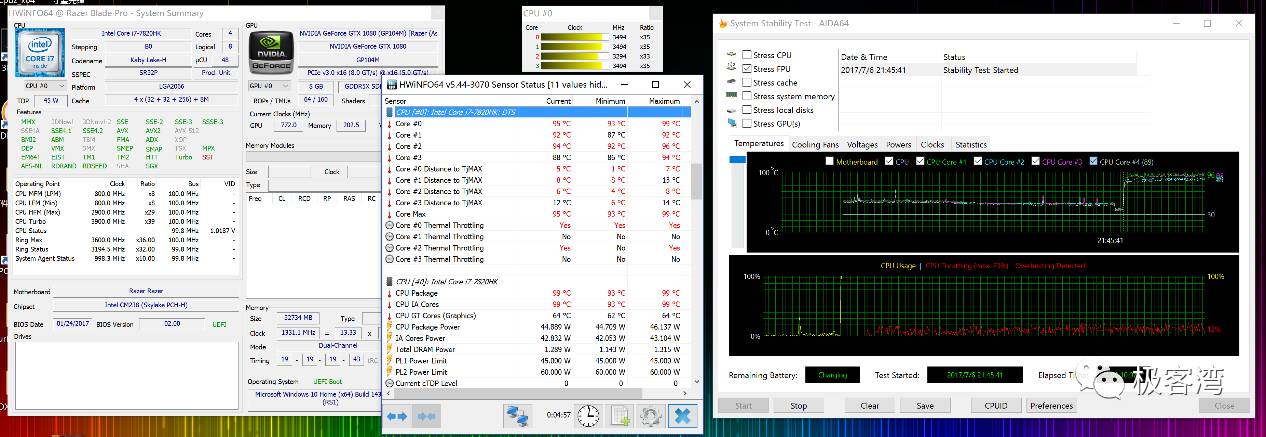Click the CPU Package Power lightning icon
Viewport: 1266px width, 437px height.
click(x=389, y=327)
